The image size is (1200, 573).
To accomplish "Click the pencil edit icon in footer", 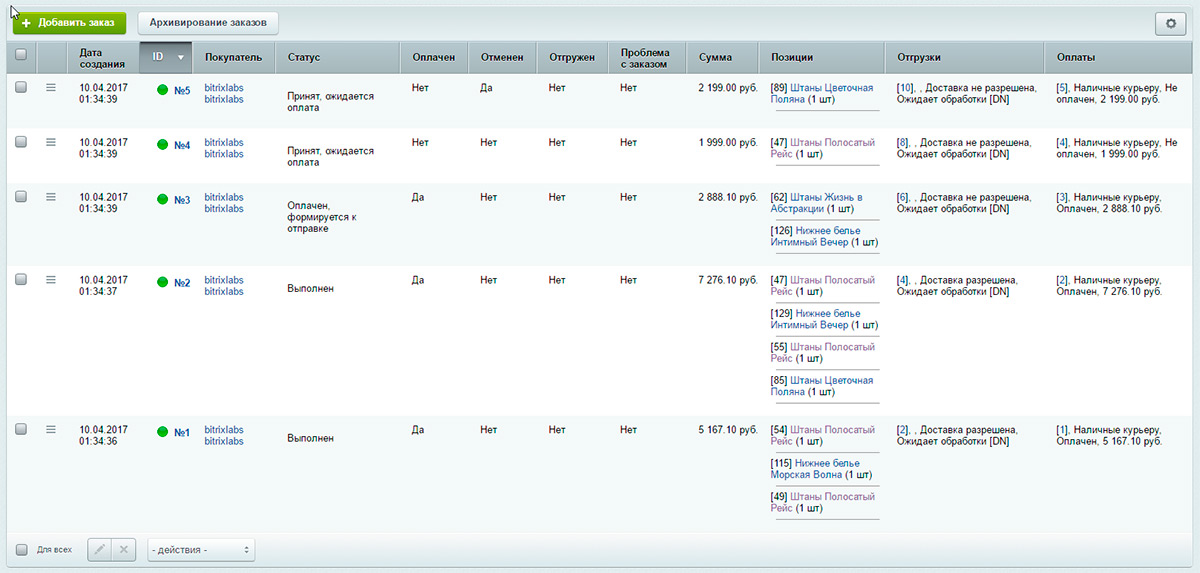I will click(x=99, y=549).
